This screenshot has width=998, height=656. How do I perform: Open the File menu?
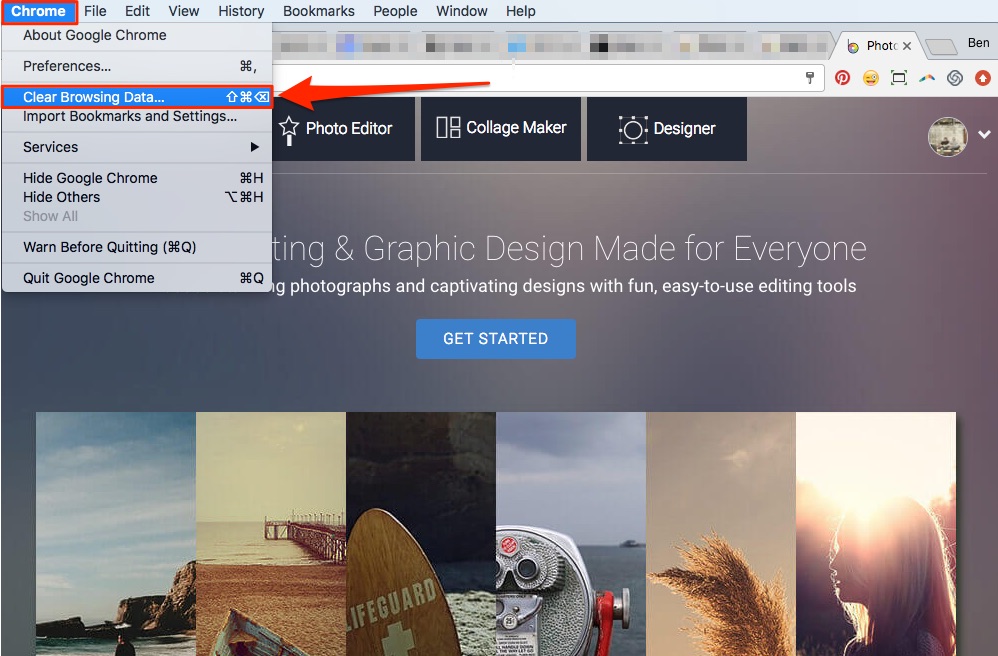(x=95, y=11)
